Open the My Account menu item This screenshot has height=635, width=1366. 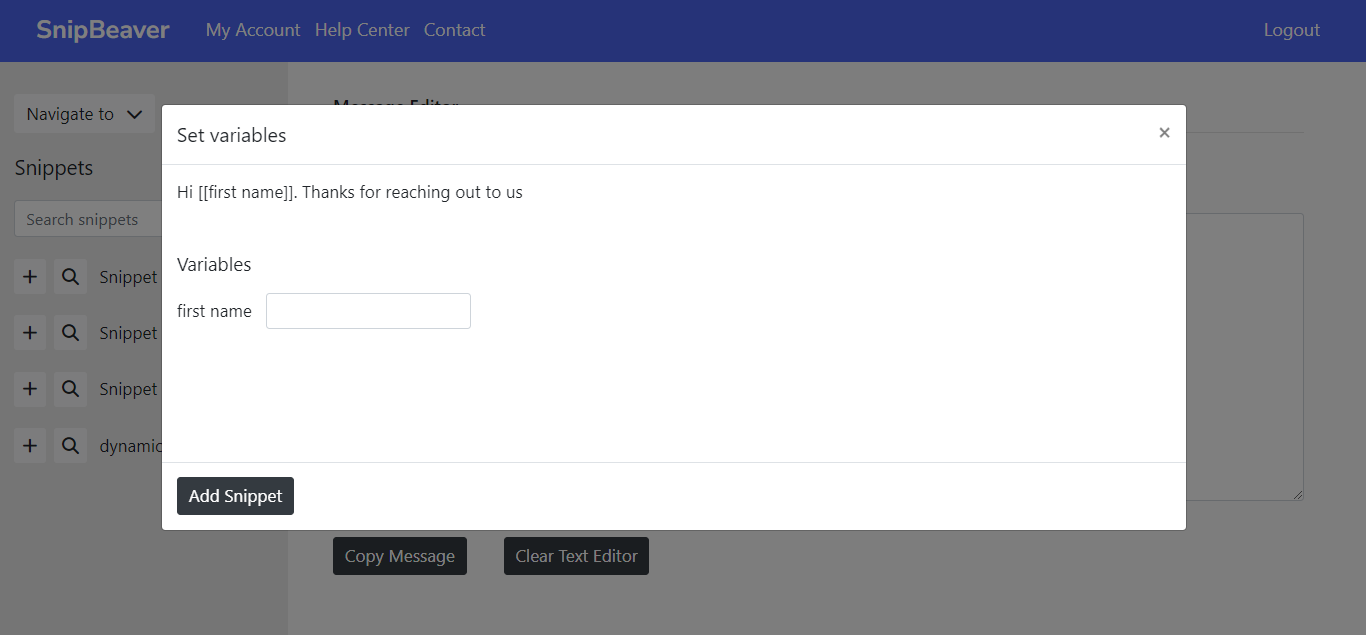[253, 30]
